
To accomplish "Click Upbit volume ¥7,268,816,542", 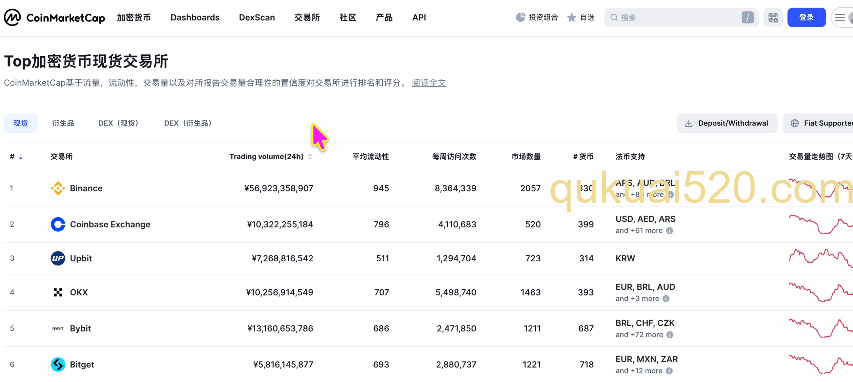I will (x=282, y=258).
